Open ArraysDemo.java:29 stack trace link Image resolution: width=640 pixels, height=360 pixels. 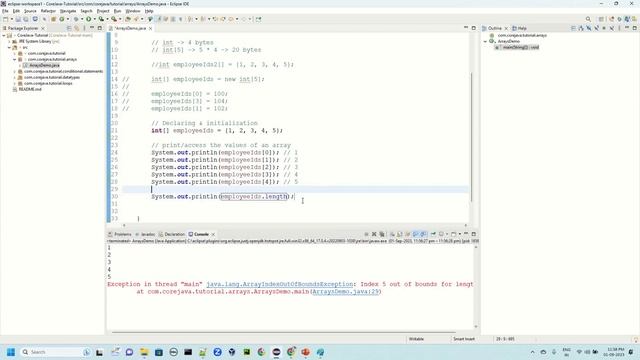346,291
